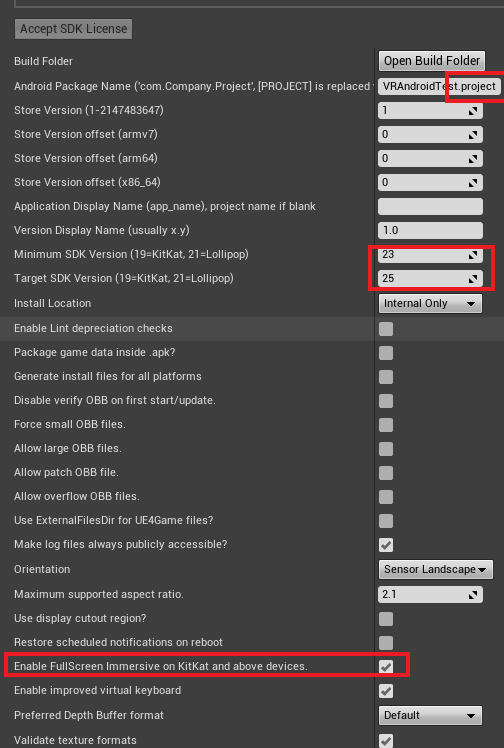This screenshot has height=748, width=504.
Task: Edit the Store Version offset (x86_64) field
Action: point(430,182)
